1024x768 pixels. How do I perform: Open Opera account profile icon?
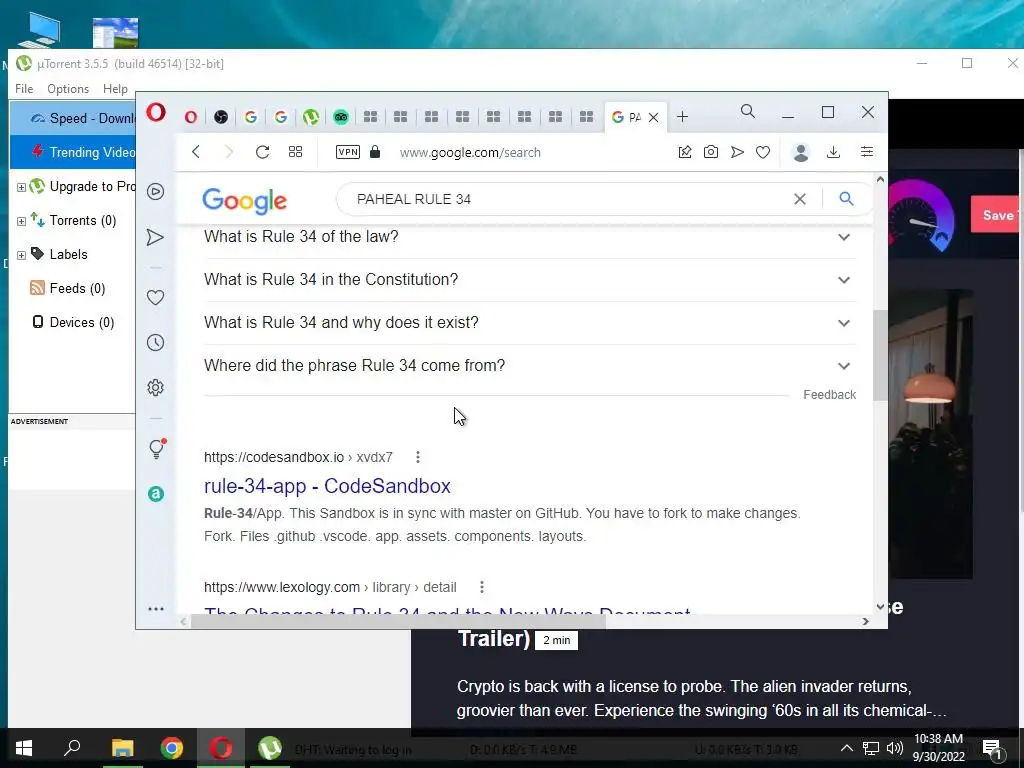[x=801, y=153]
